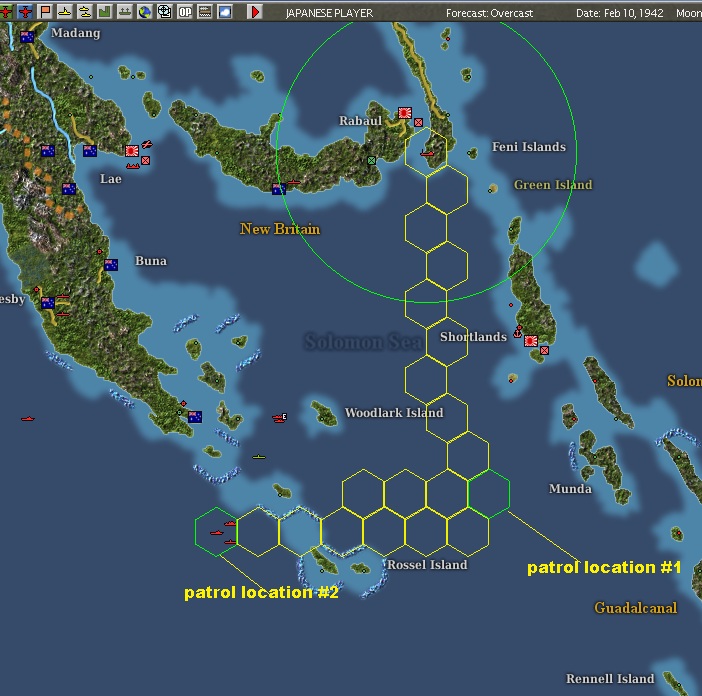Click the red plane on blue background icon
Screen dimensions: 702x696
pos(26,12)
